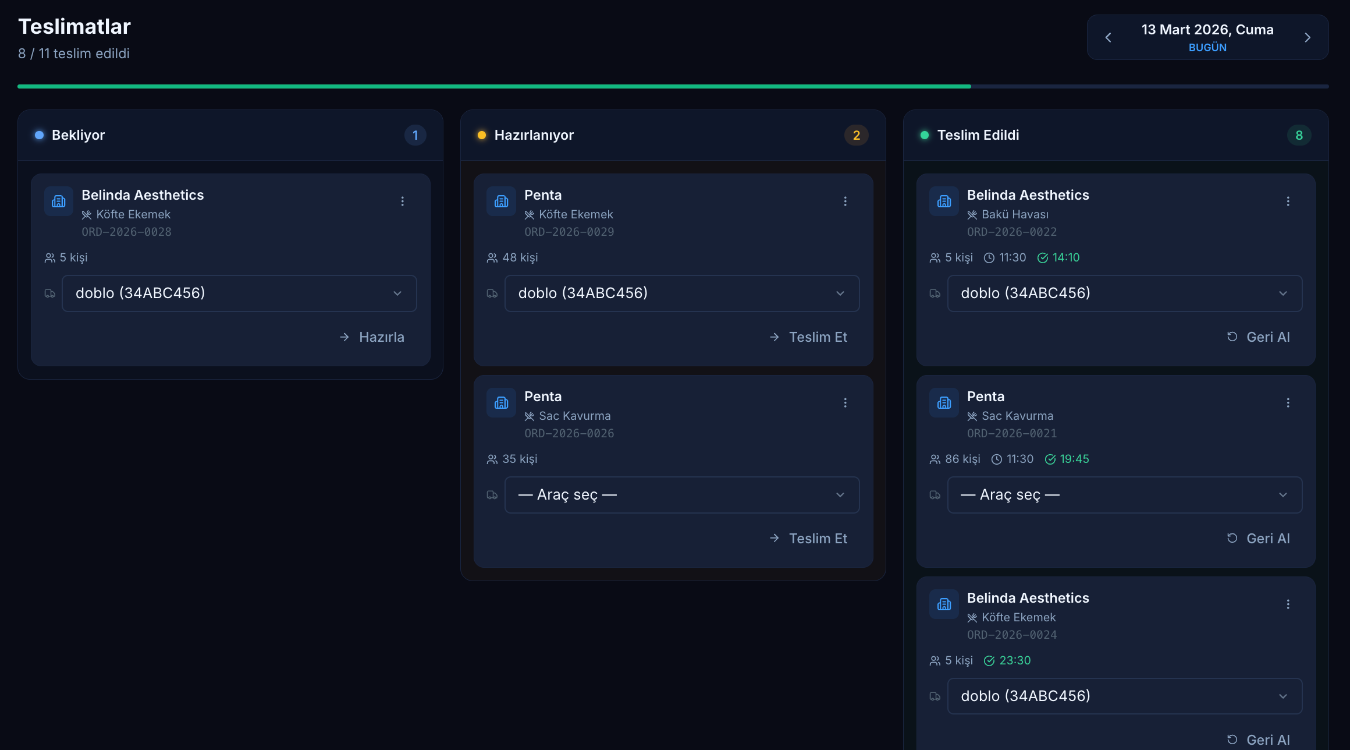Click the Teslim Edildi column header
1350x750 pixels.
click(1116, 135)
